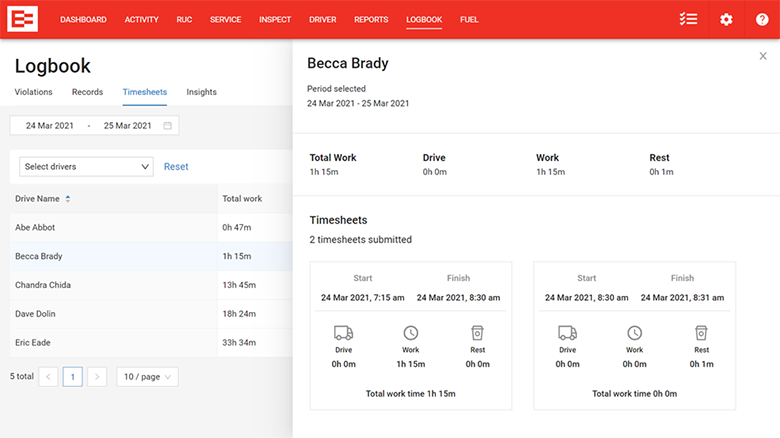Open the Select drivers dropdown

click(x=86, y=167)
